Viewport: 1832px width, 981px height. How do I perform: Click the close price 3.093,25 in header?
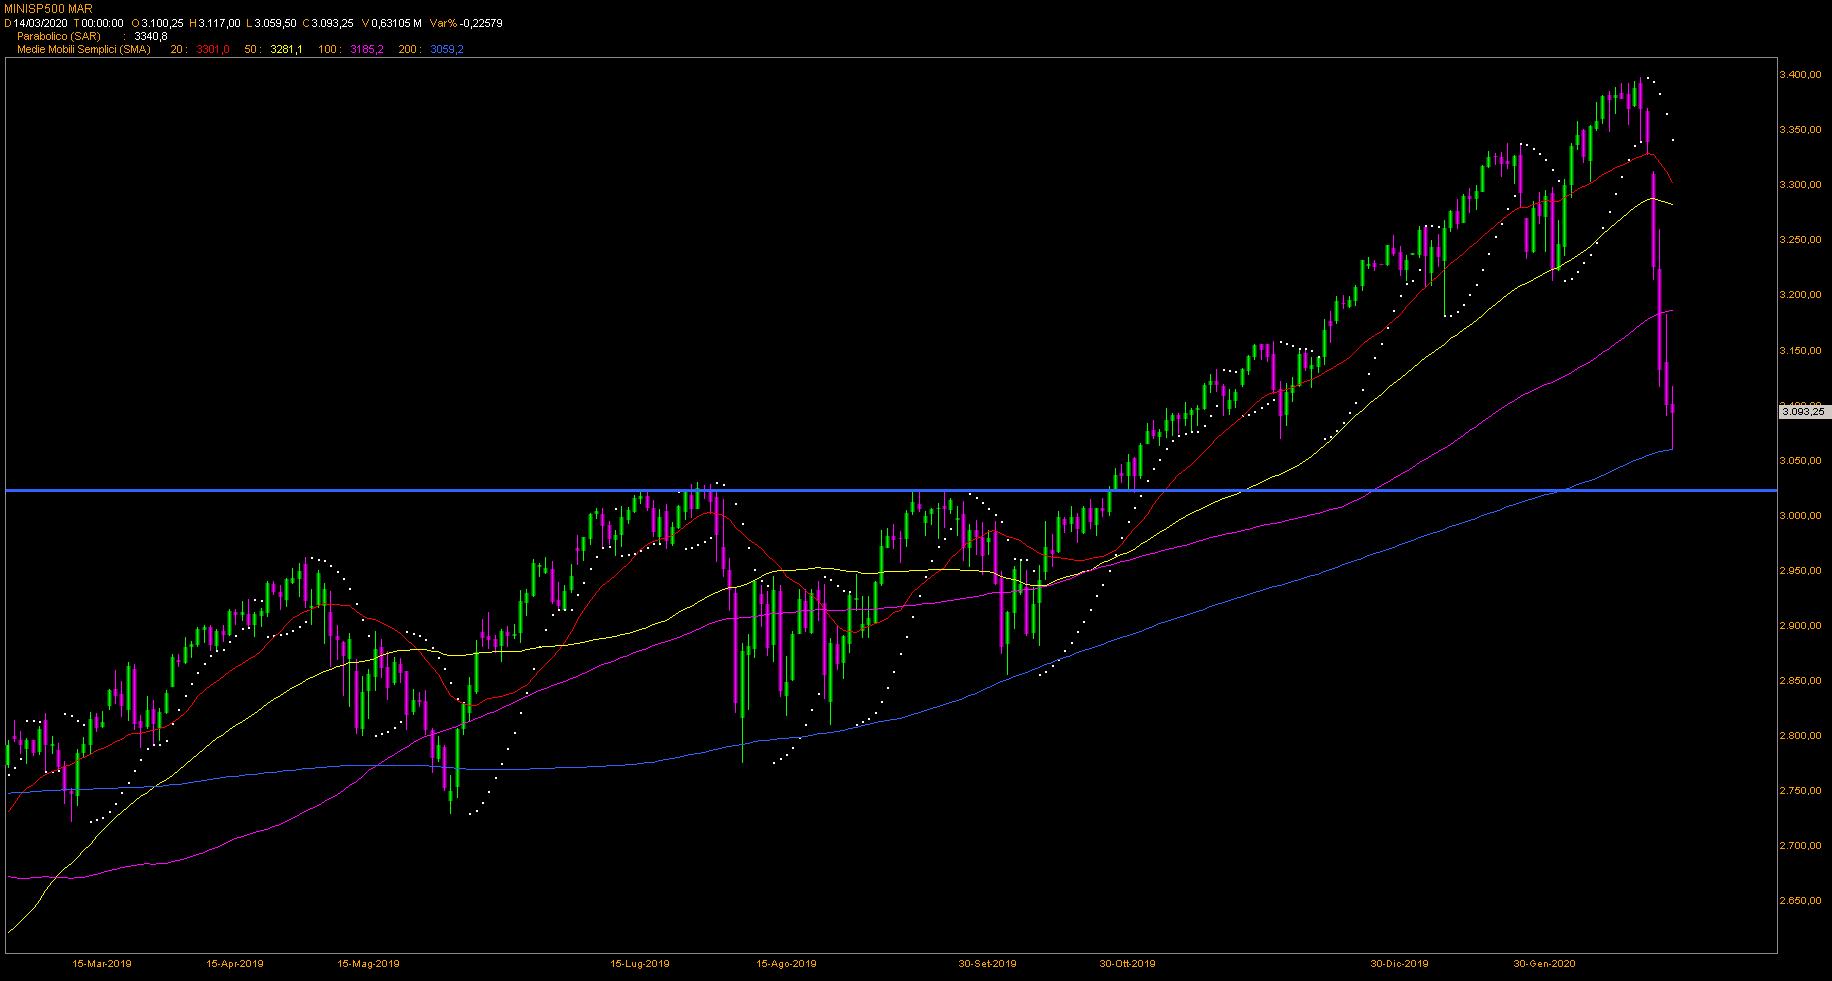333,22
